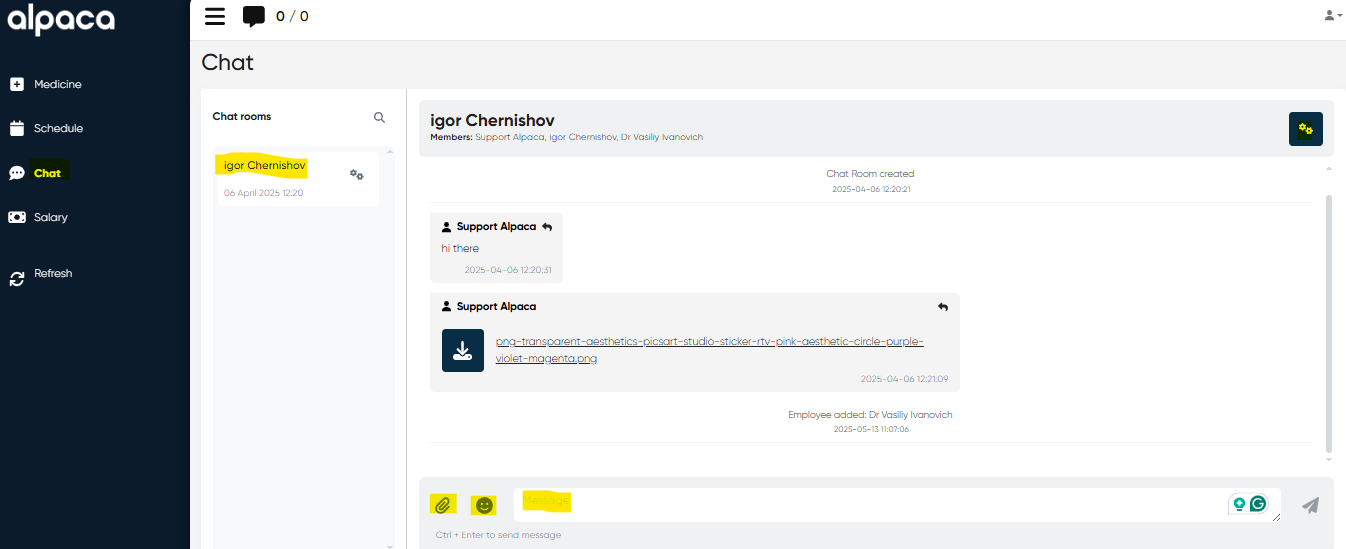Screen dimensions: 1346x549
Task: Open settings gears for igor Chernishov room
Action: click(356, 175)
